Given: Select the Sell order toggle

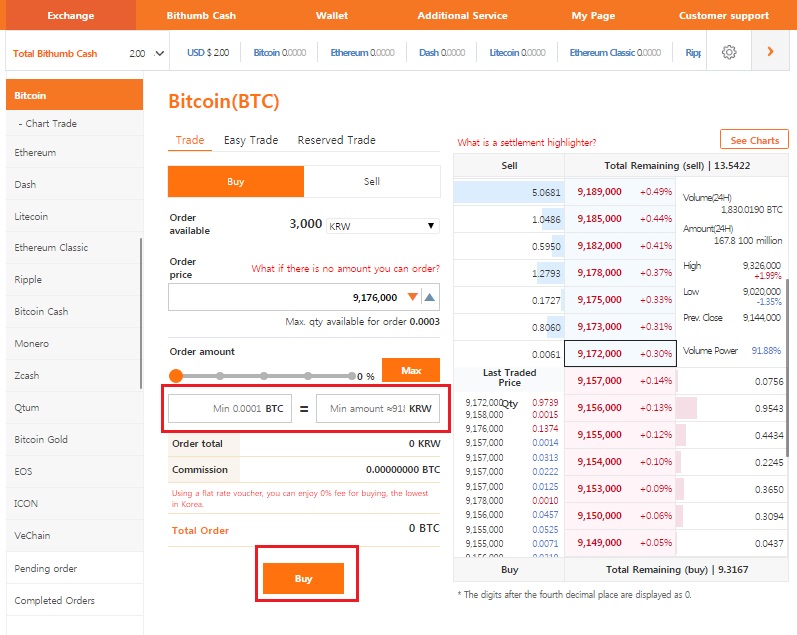Looking at the screenshot, I should point(372,182).
